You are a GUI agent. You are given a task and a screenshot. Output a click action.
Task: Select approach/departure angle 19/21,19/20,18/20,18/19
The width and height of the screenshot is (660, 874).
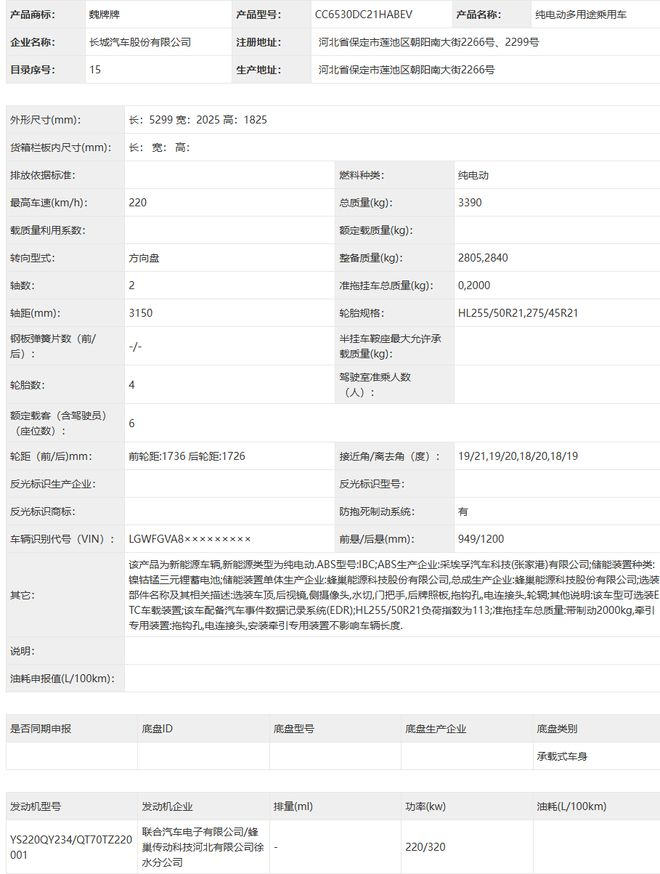tap(518, 457)
